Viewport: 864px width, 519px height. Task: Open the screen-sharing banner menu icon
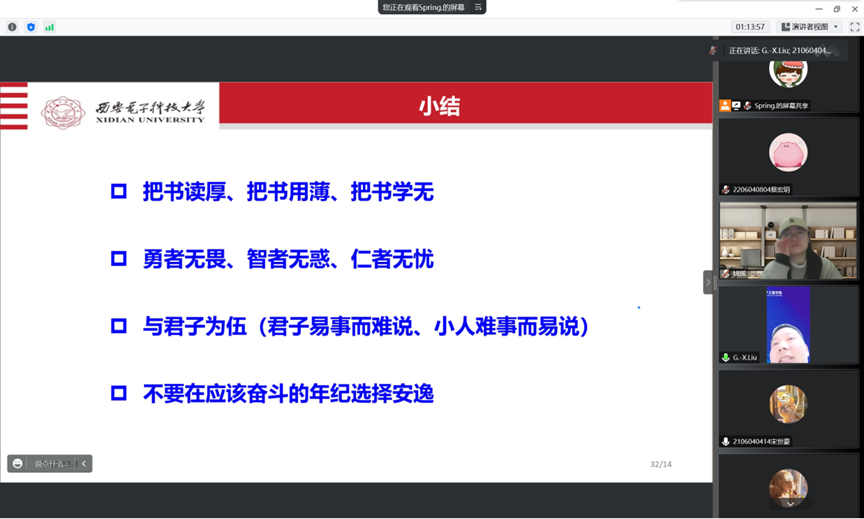pyautogui.click(x=478, y=7)
